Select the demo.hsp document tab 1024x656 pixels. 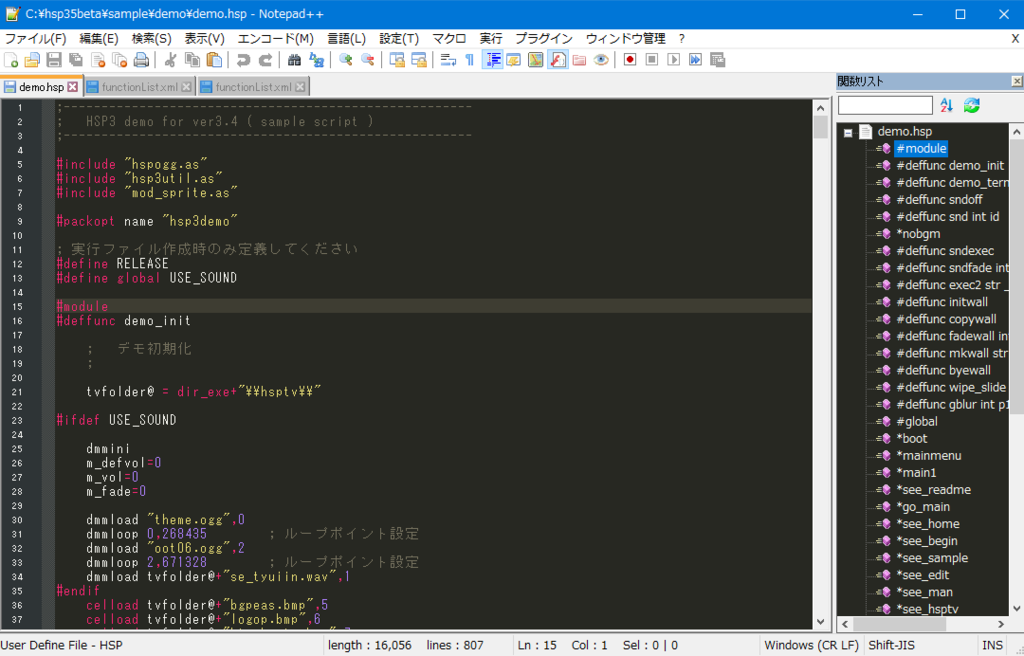point(41,87)
